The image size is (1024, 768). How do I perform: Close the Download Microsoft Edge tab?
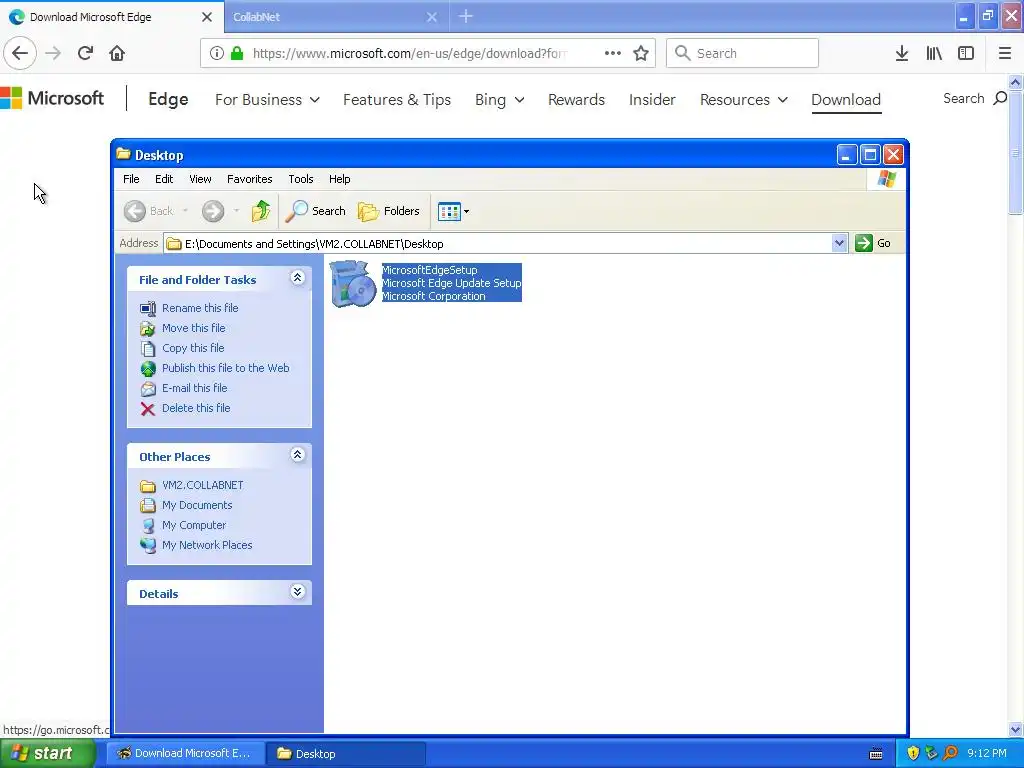click(207, 17)
